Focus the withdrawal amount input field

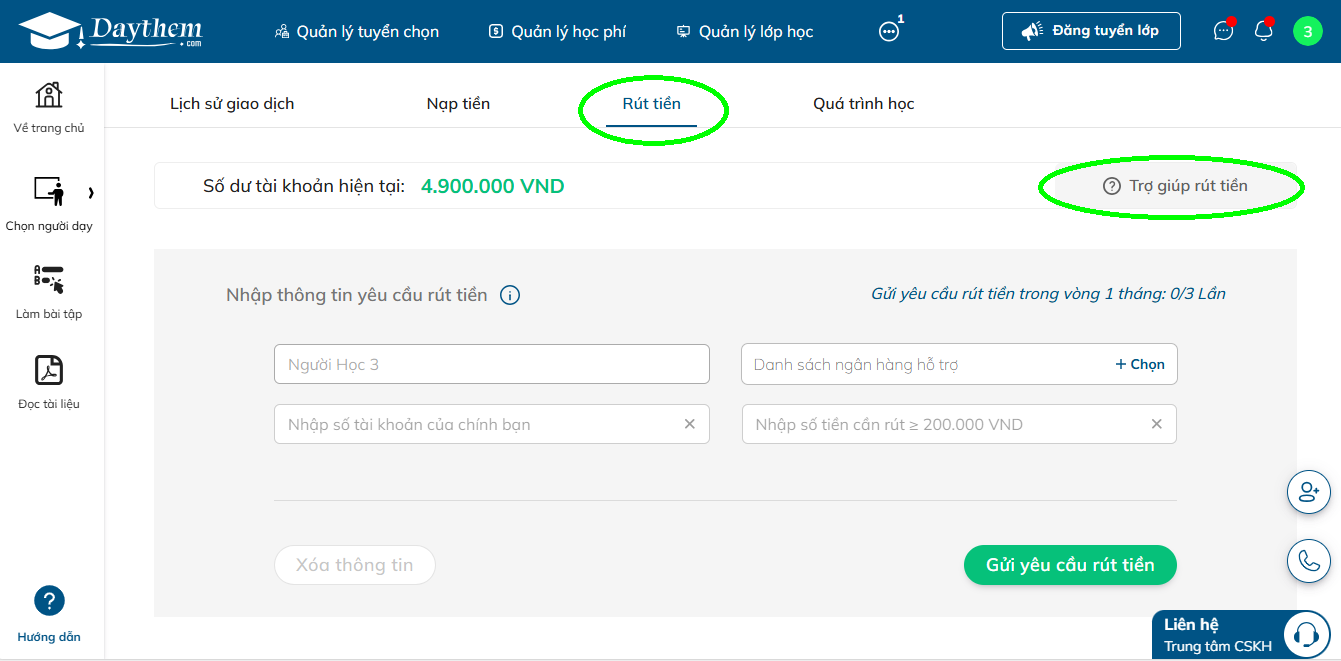(959, 424)
